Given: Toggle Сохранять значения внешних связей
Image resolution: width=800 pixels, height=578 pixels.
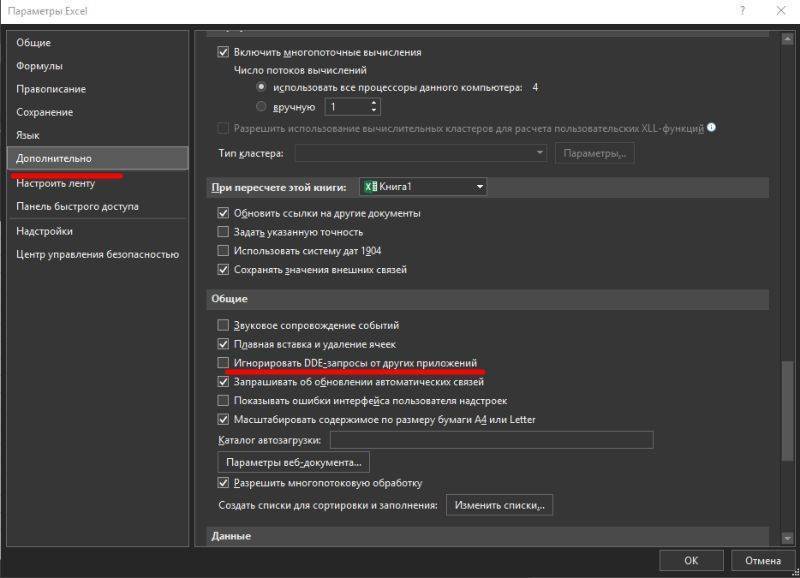Looking at the screenshot, I should click(223, 269).
